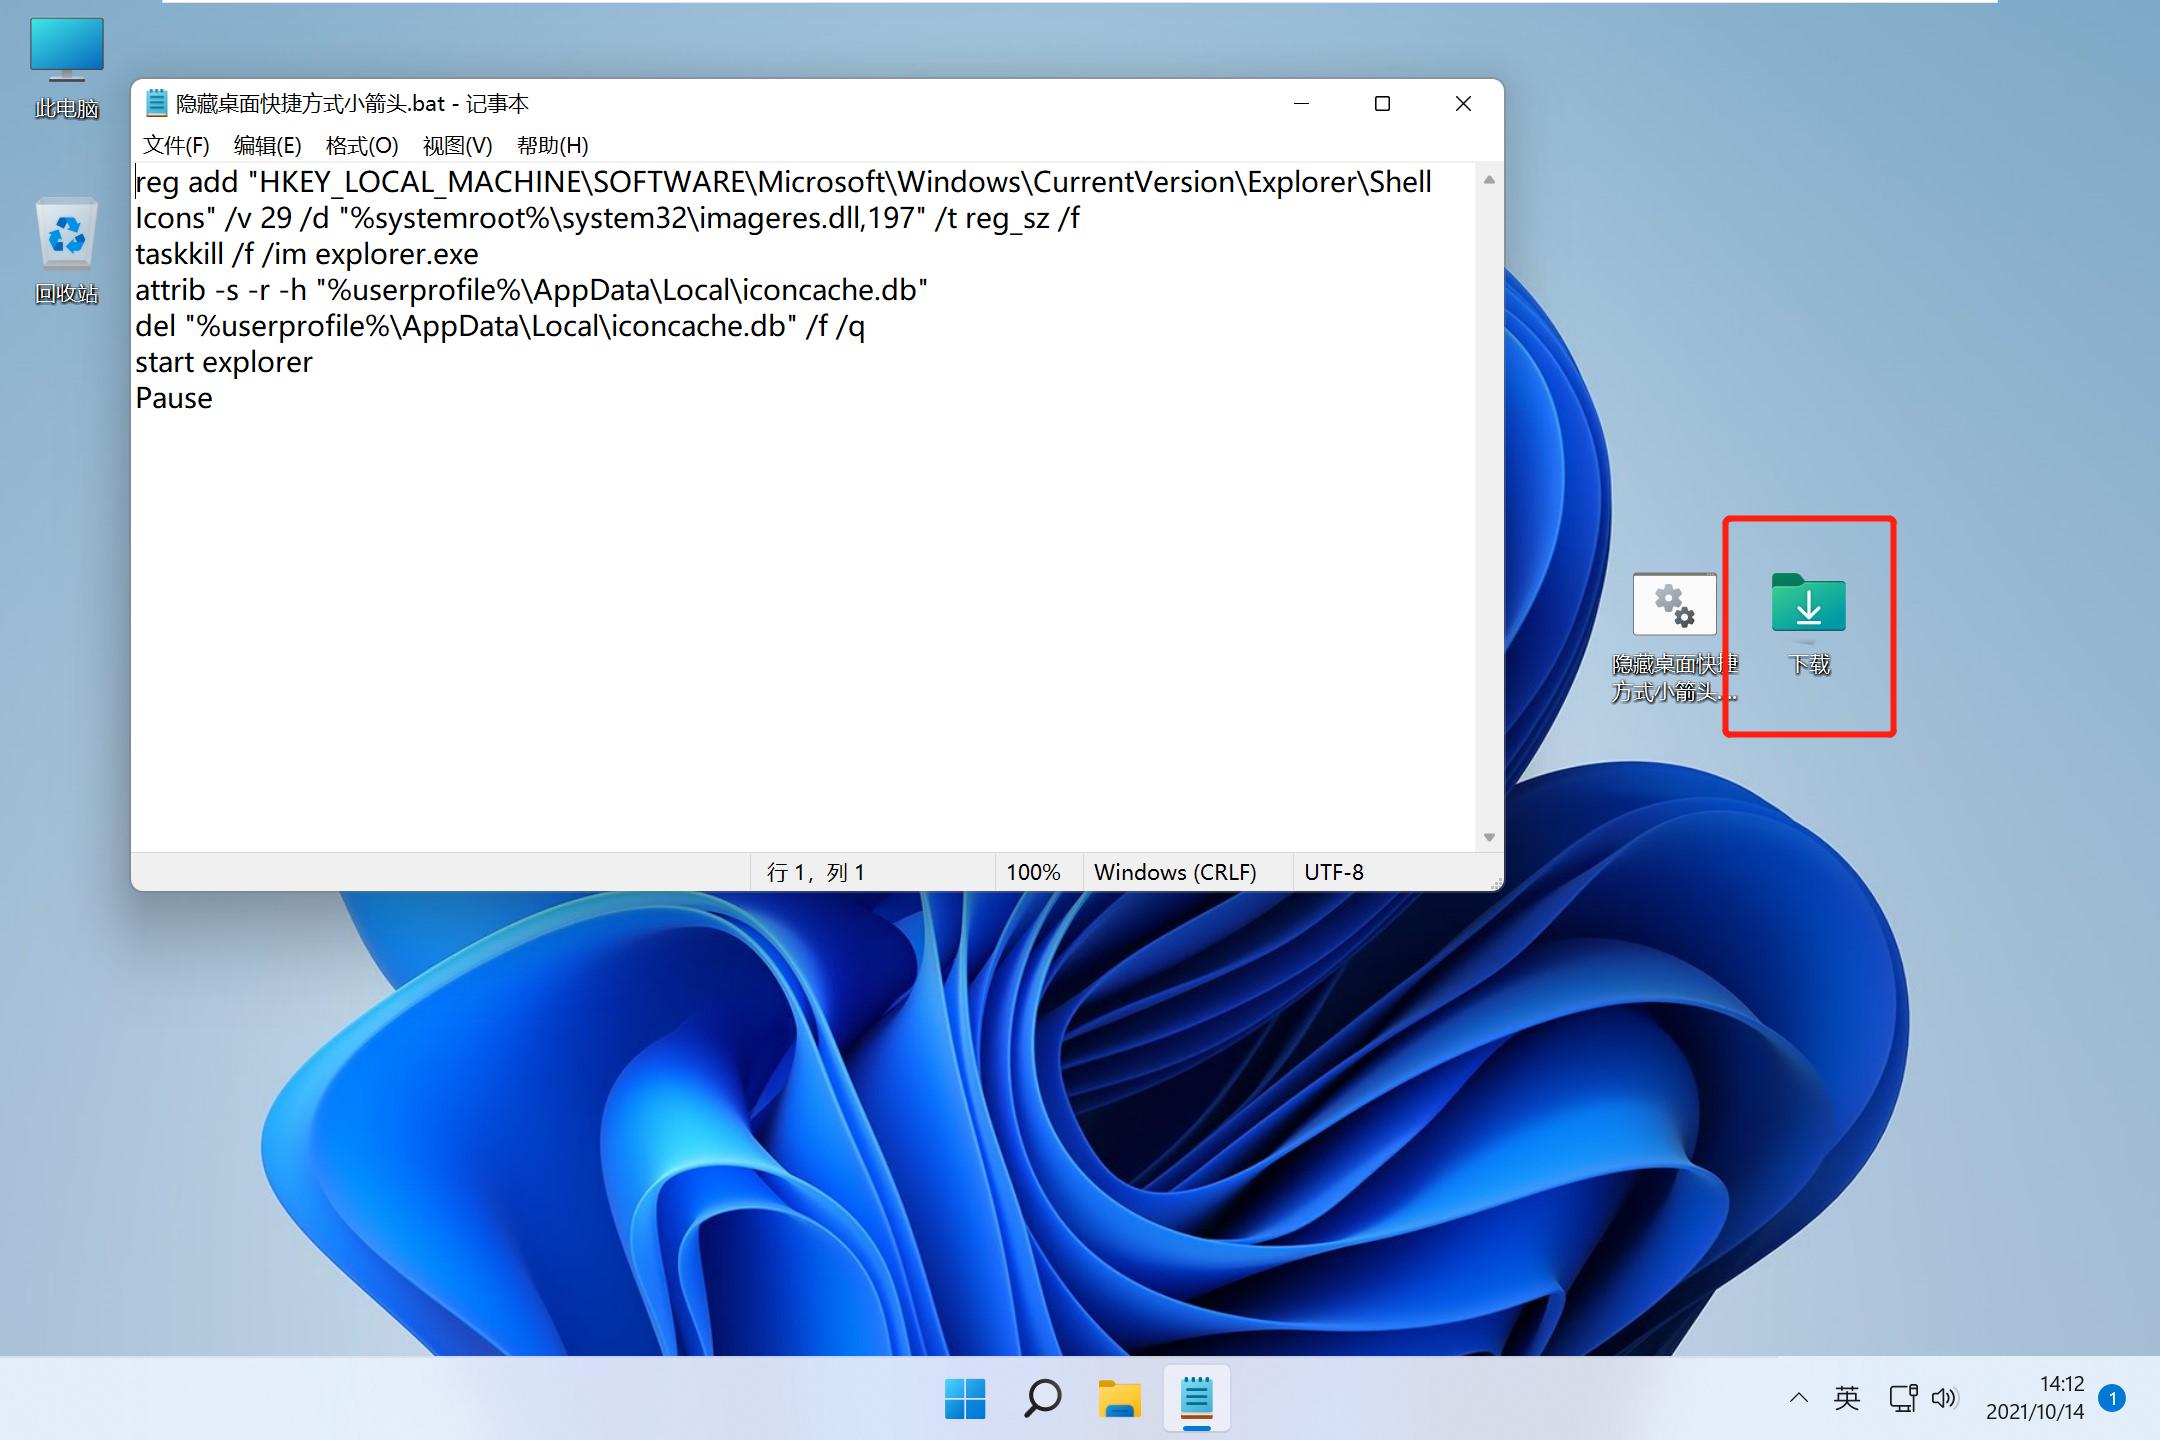Screen dimensions: 2160x1440
Task: Open the 文件(F) menu in Notepad
Action: pyautogui.click(x=176, y=145)
